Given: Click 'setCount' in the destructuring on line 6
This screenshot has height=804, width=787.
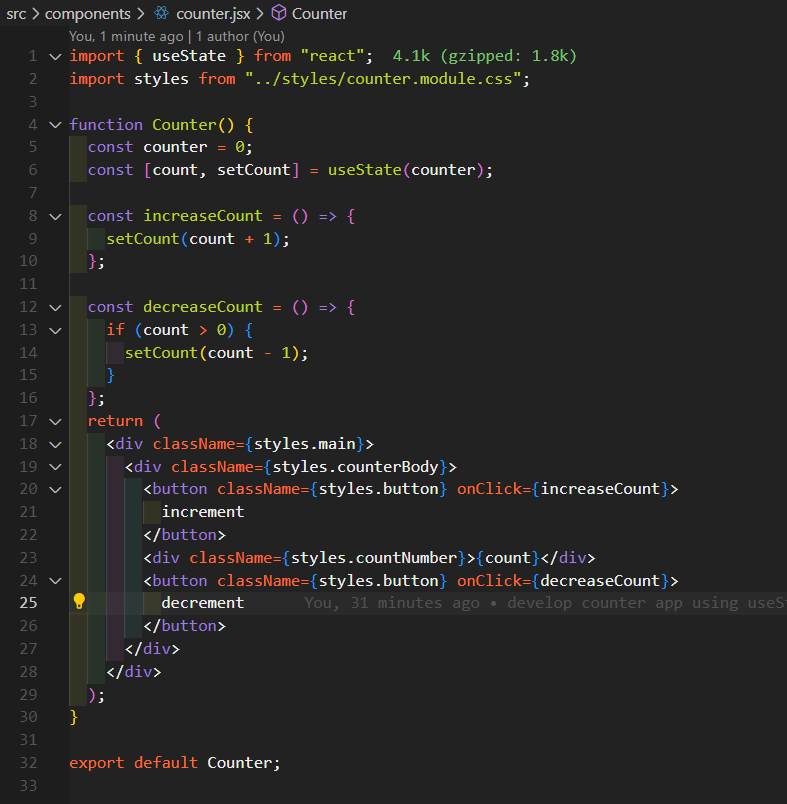Looking at the screenshot, I should 254,170.
